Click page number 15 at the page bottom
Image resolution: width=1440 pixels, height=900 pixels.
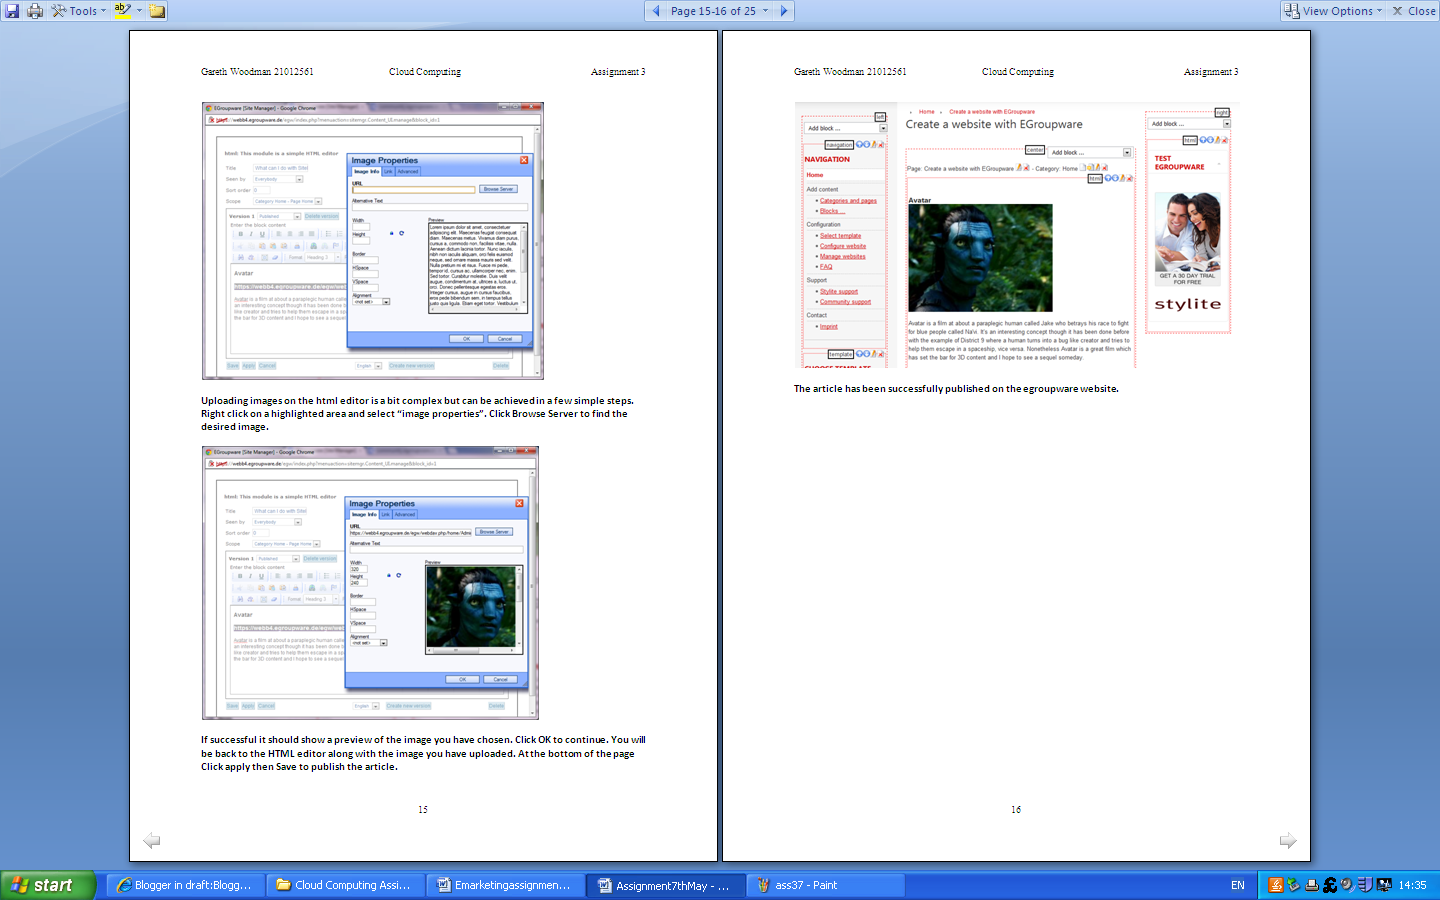click(423, 810)
